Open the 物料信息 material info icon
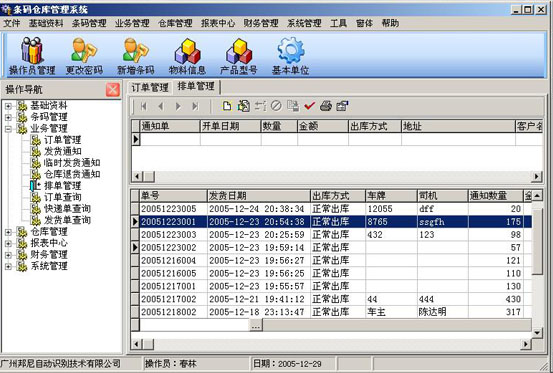553x373 pixels. point(187,56)
